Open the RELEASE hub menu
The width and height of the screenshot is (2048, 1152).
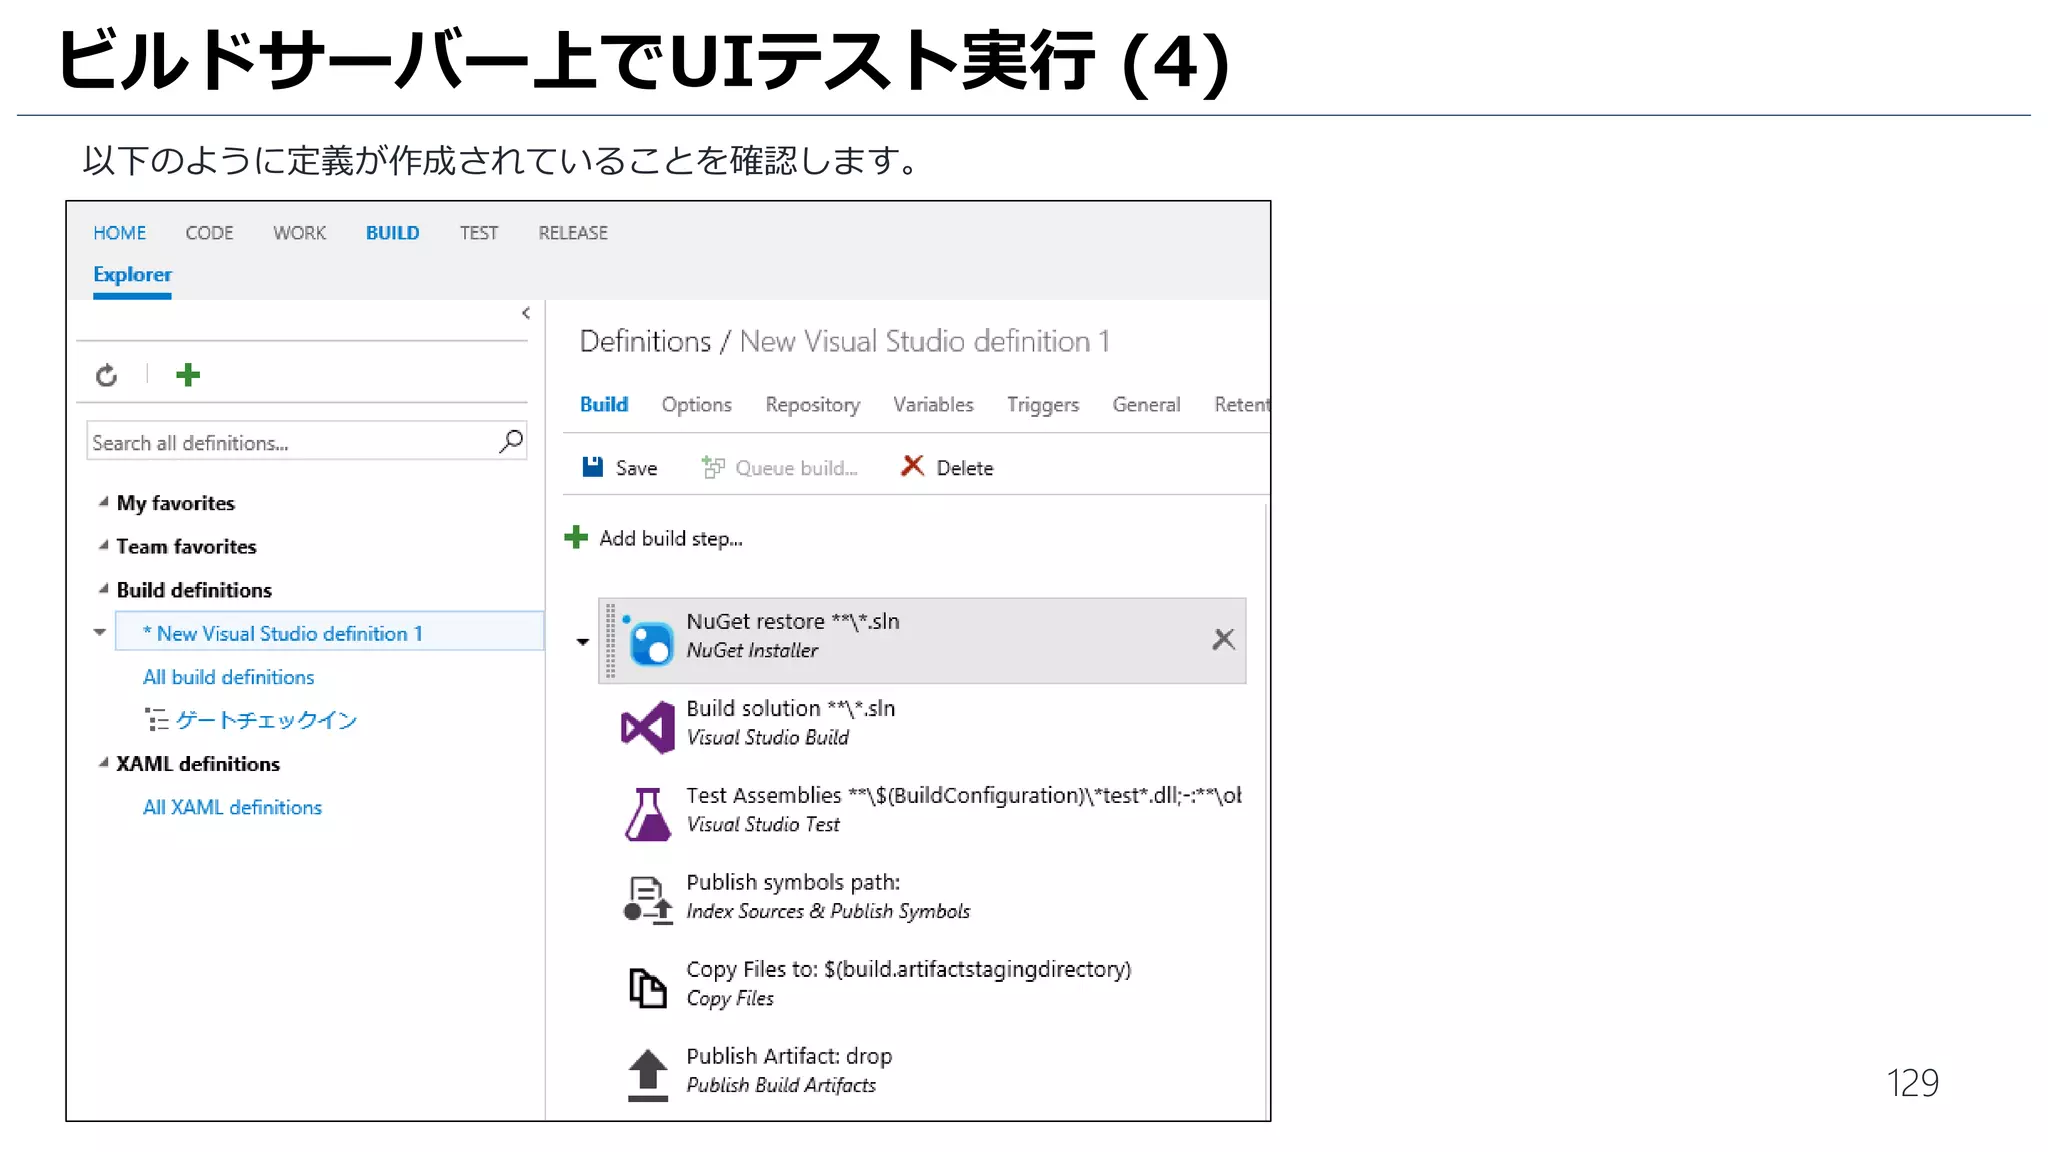(572, 233)
